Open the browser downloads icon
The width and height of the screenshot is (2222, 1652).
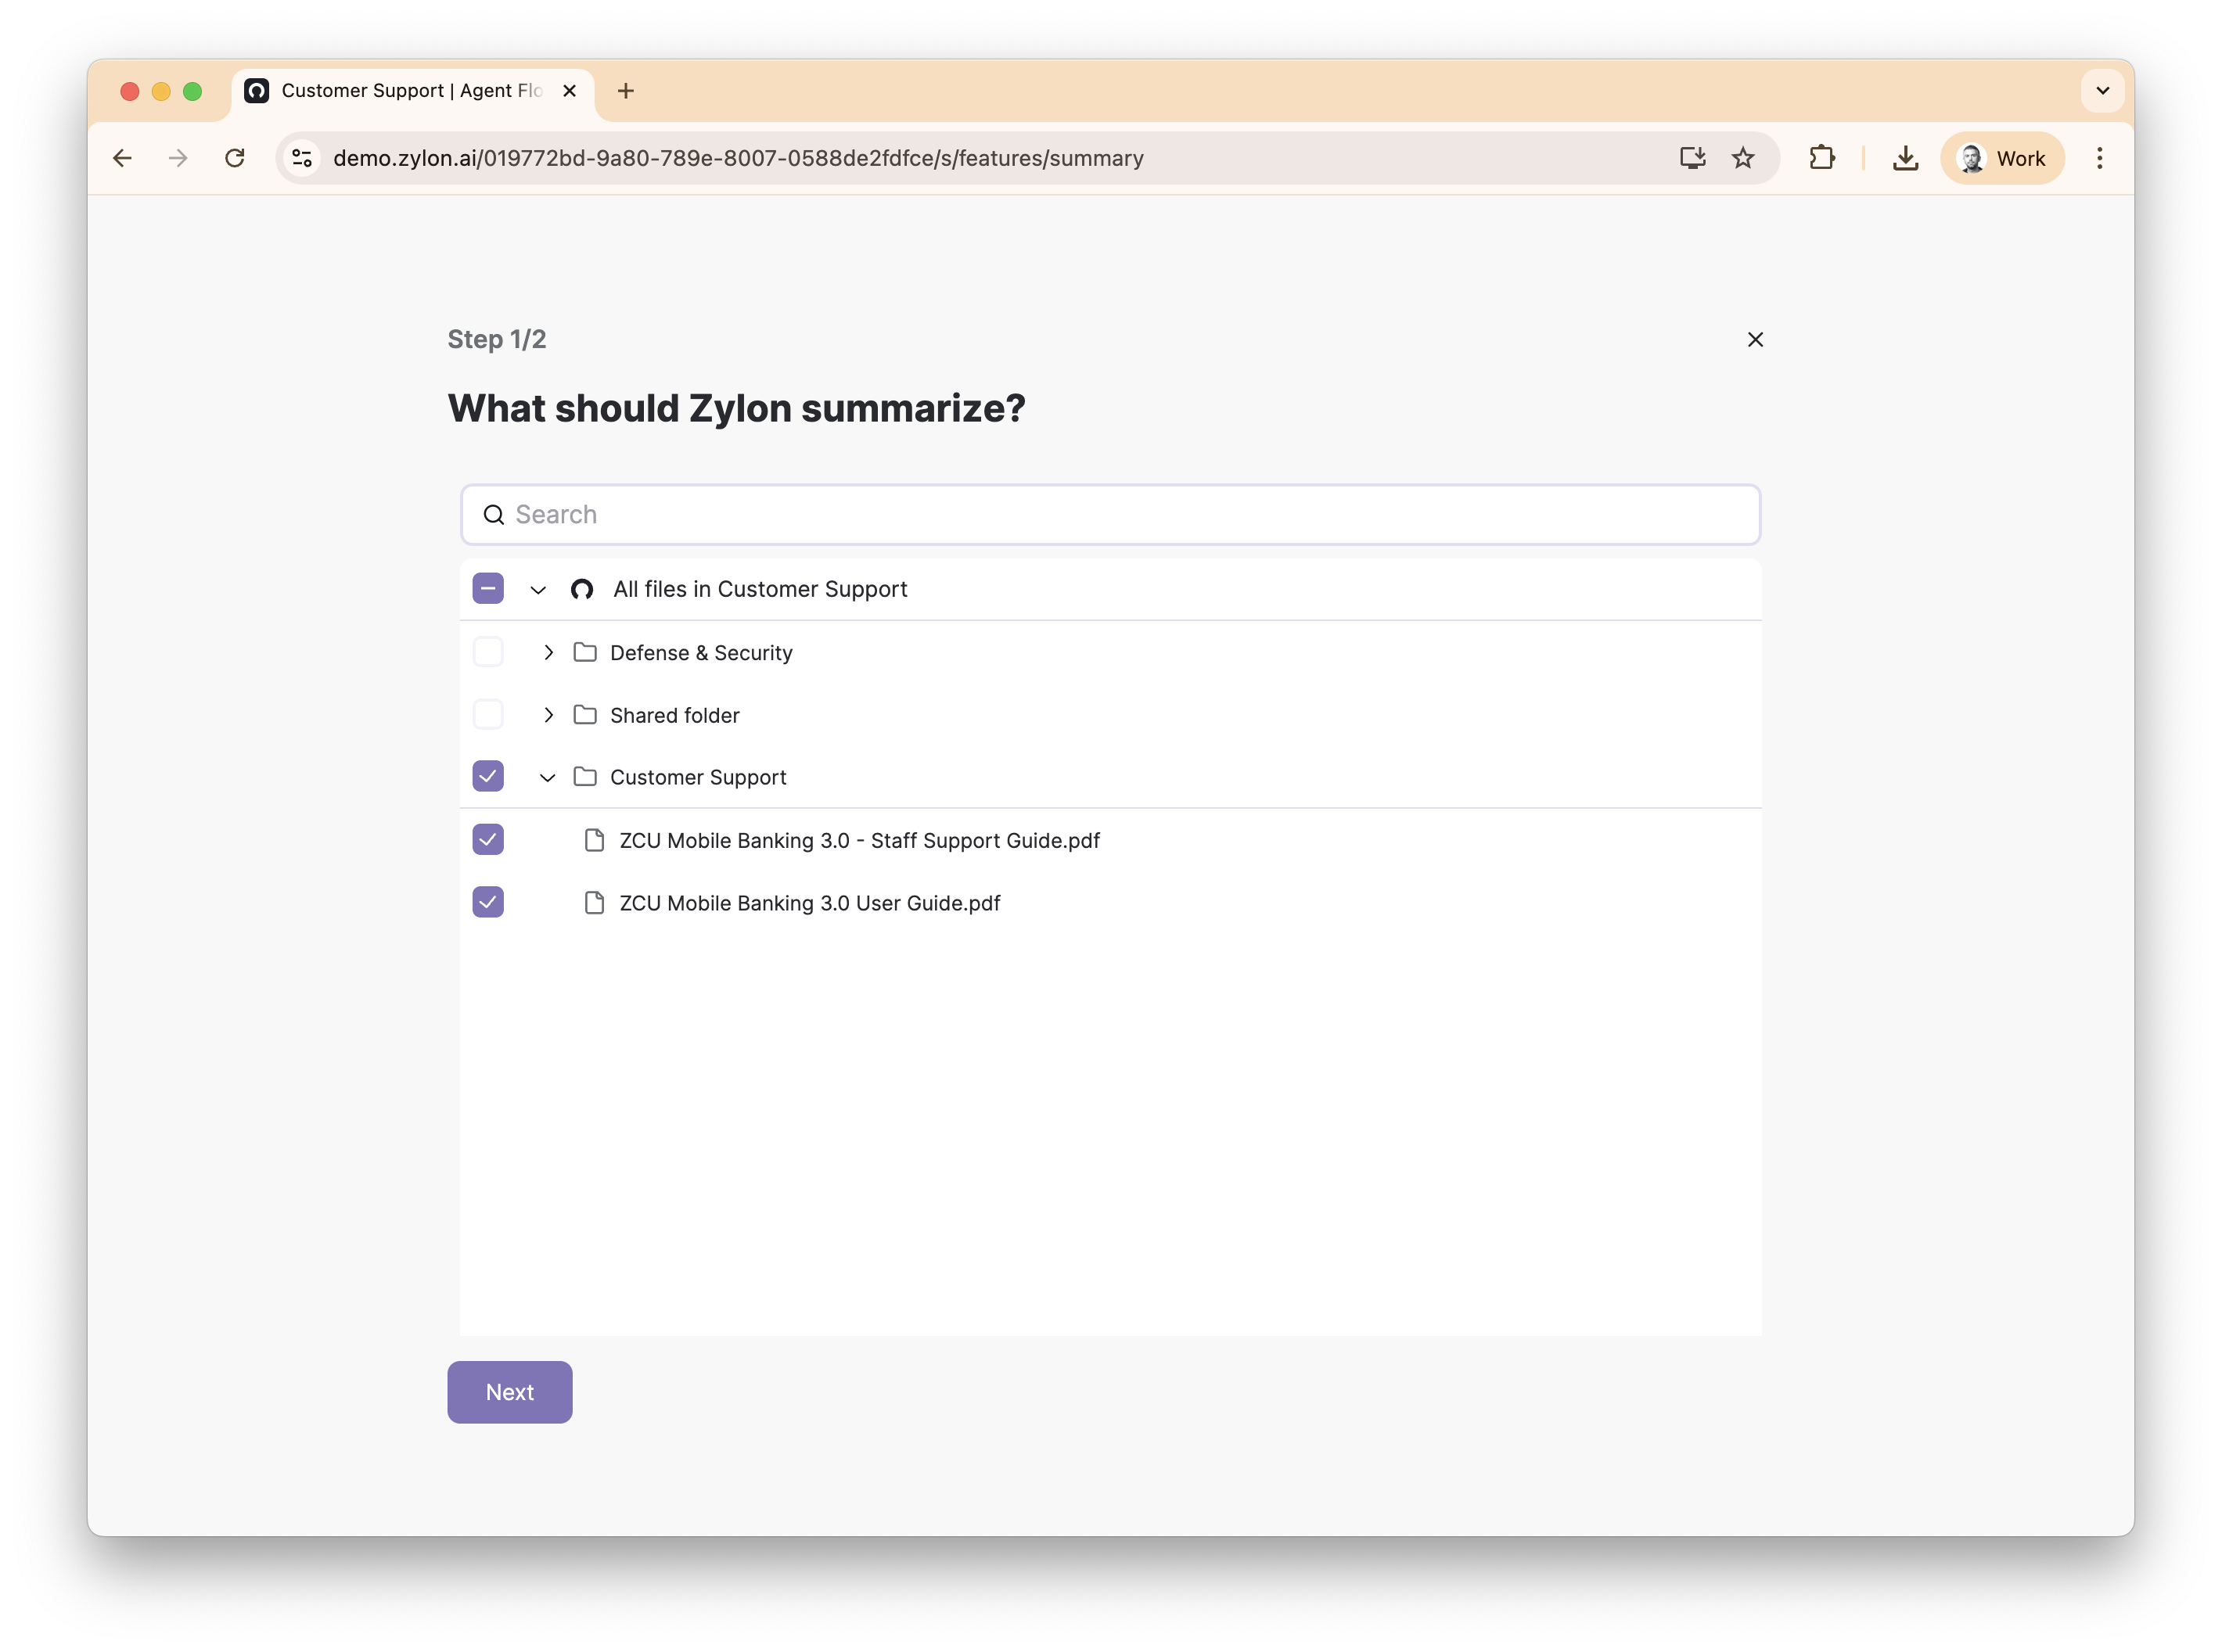[x=1905, y=158]
